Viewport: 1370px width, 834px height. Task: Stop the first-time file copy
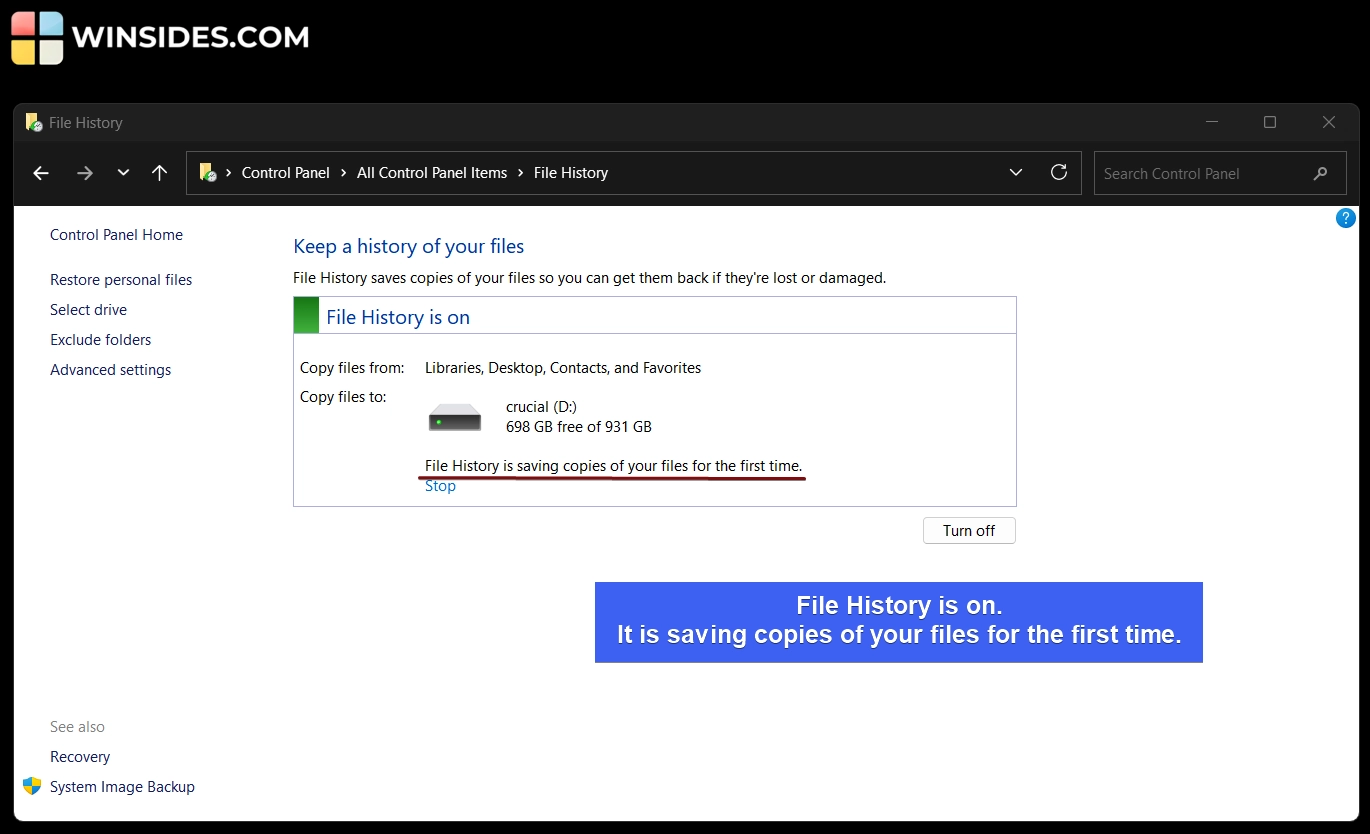(x=440, y=486)
